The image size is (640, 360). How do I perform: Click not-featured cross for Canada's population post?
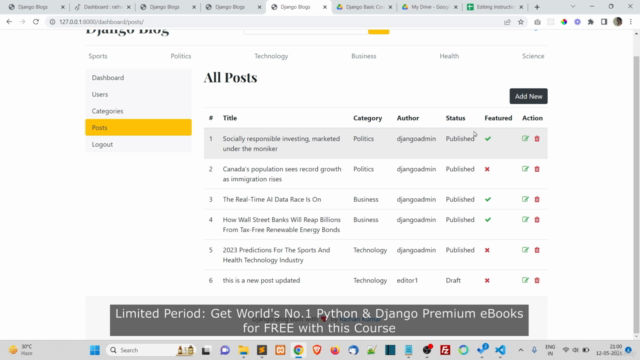click(x=487, y=169)
